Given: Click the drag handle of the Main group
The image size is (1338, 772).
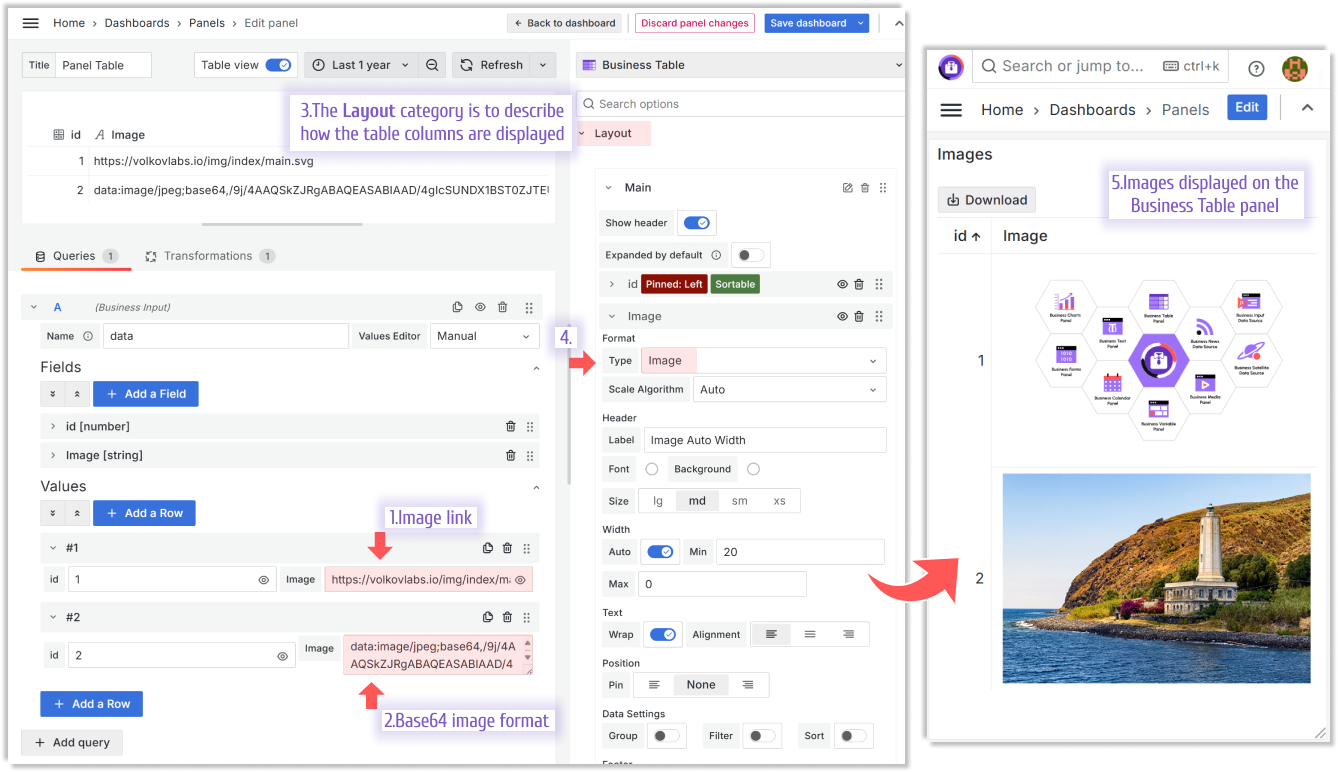Looking at the screenshot, I should coord(882,188).
